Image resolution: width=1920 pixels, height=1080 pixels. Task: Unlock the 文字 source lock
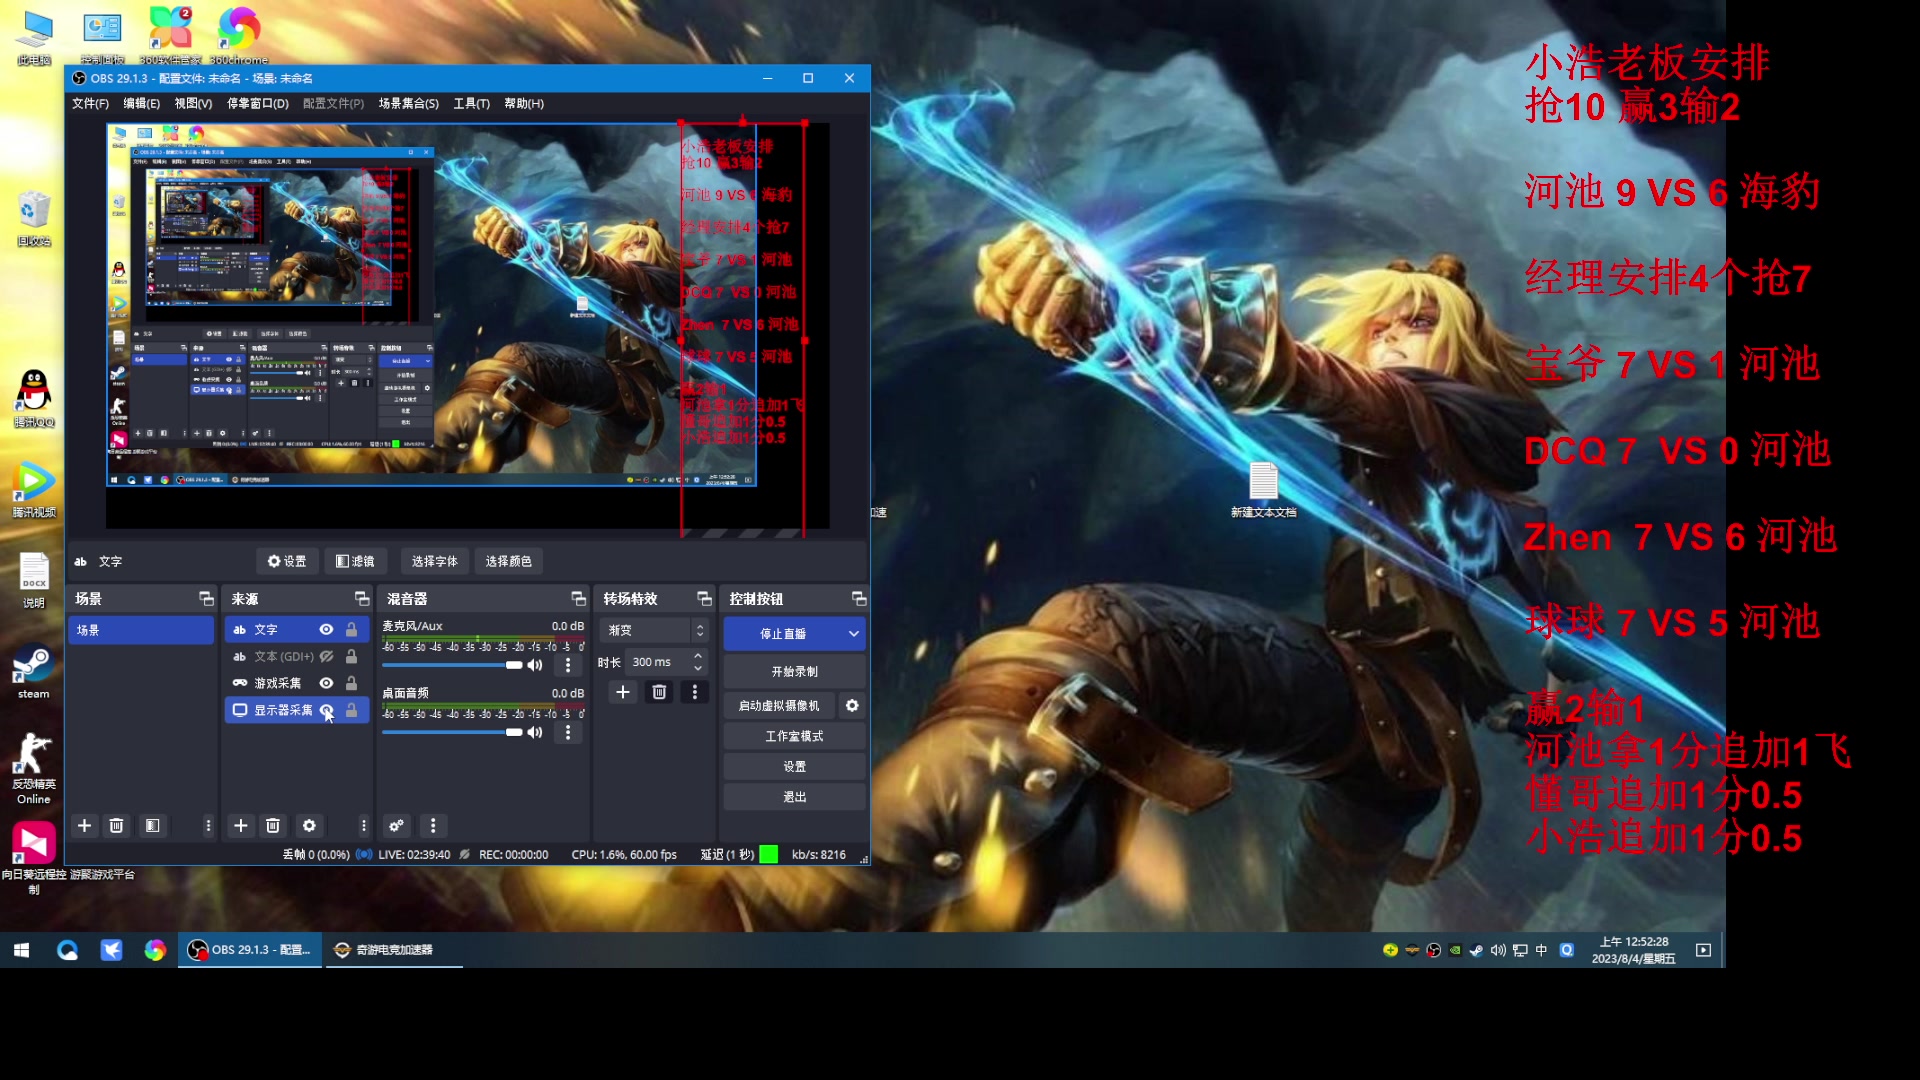click(x=352, y=630)
